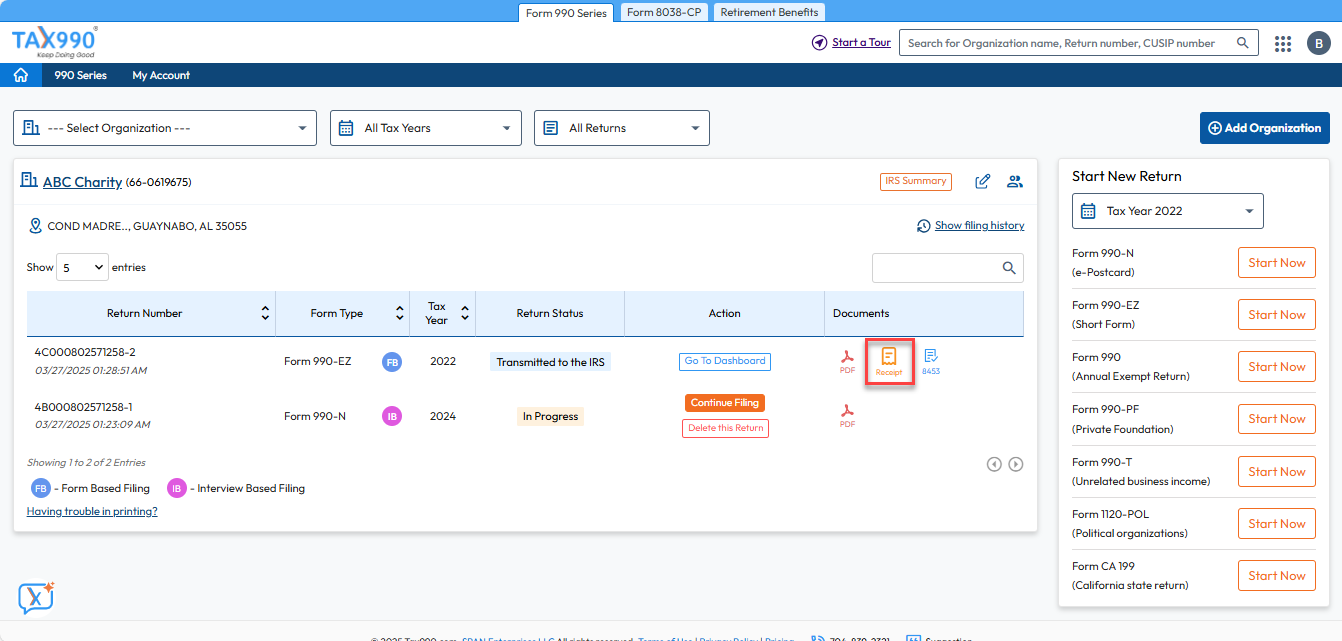Viewport: 1342px width, 641px height.
Task: Go to next page of entries
Action: tap(1016, 464)
